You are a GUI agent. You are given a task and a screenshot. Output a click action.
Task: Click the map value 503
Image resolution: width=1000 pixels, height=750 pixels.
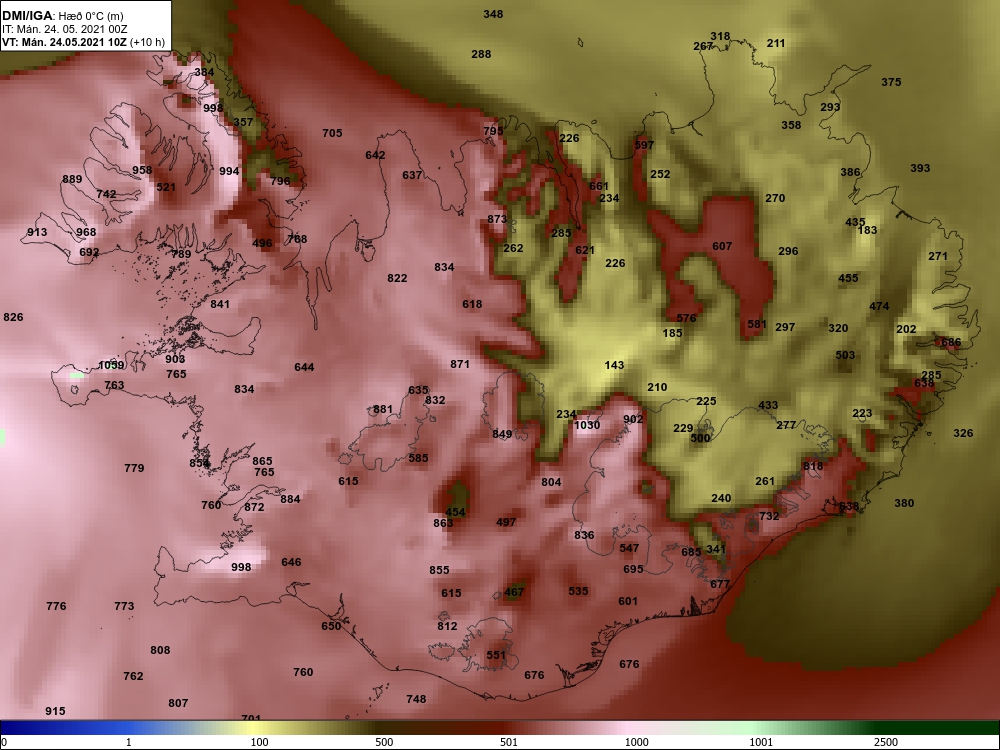pyautogui.click(x=845, y=355)
